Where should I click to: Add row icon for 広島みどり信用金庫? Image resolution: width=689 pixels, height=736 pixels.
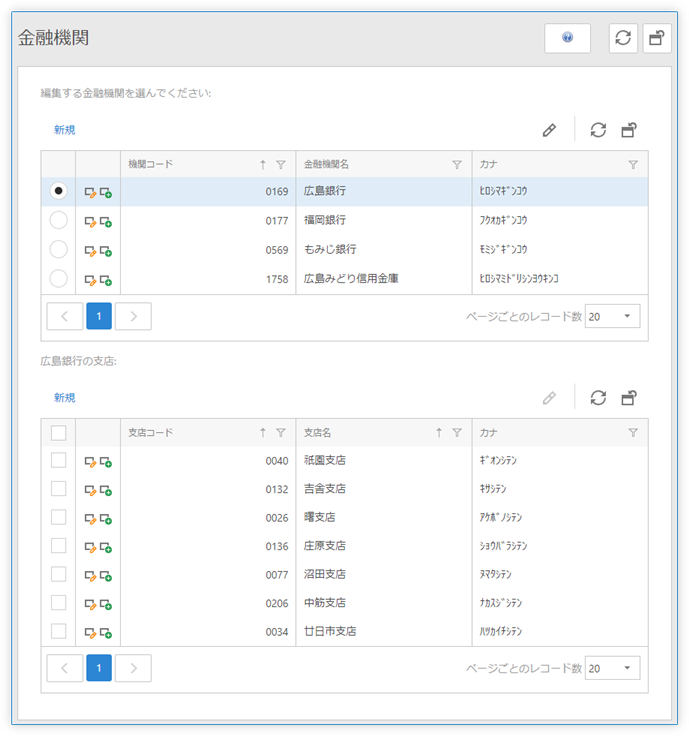coord(106,280)
